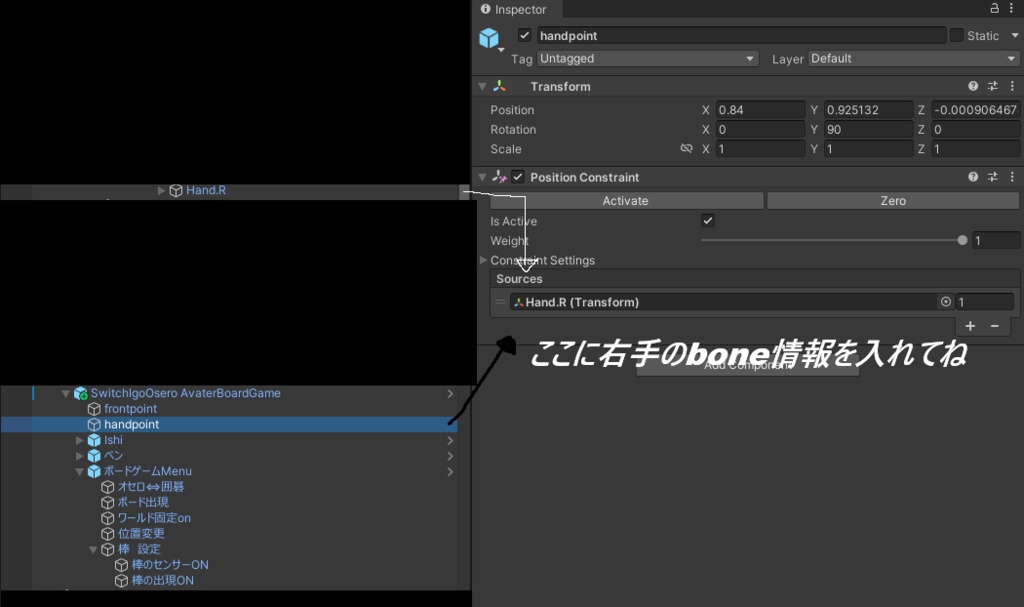Open the Layer dropdown showing Default
The width and height of the screenshot is (1024, 607).
click(x=914, y=59)
